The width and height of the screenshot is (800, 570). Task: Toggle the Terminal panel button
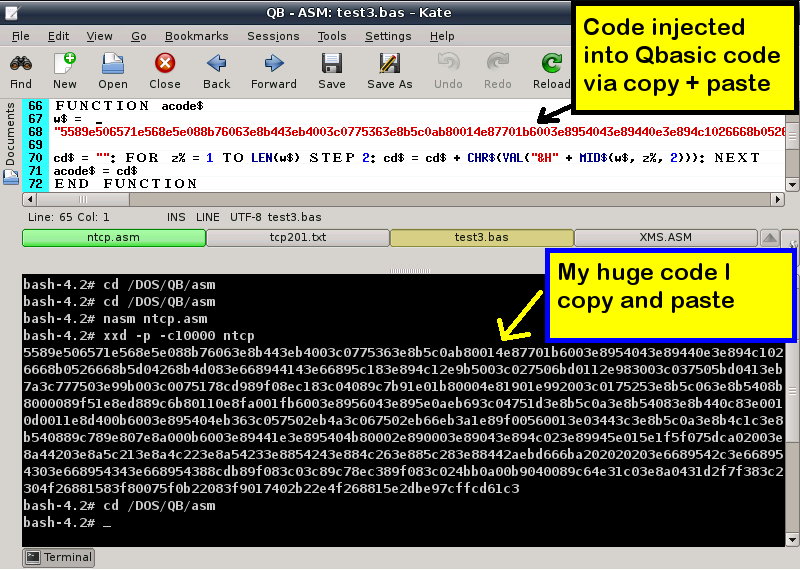pyautogui.click(x=58, y=557)
